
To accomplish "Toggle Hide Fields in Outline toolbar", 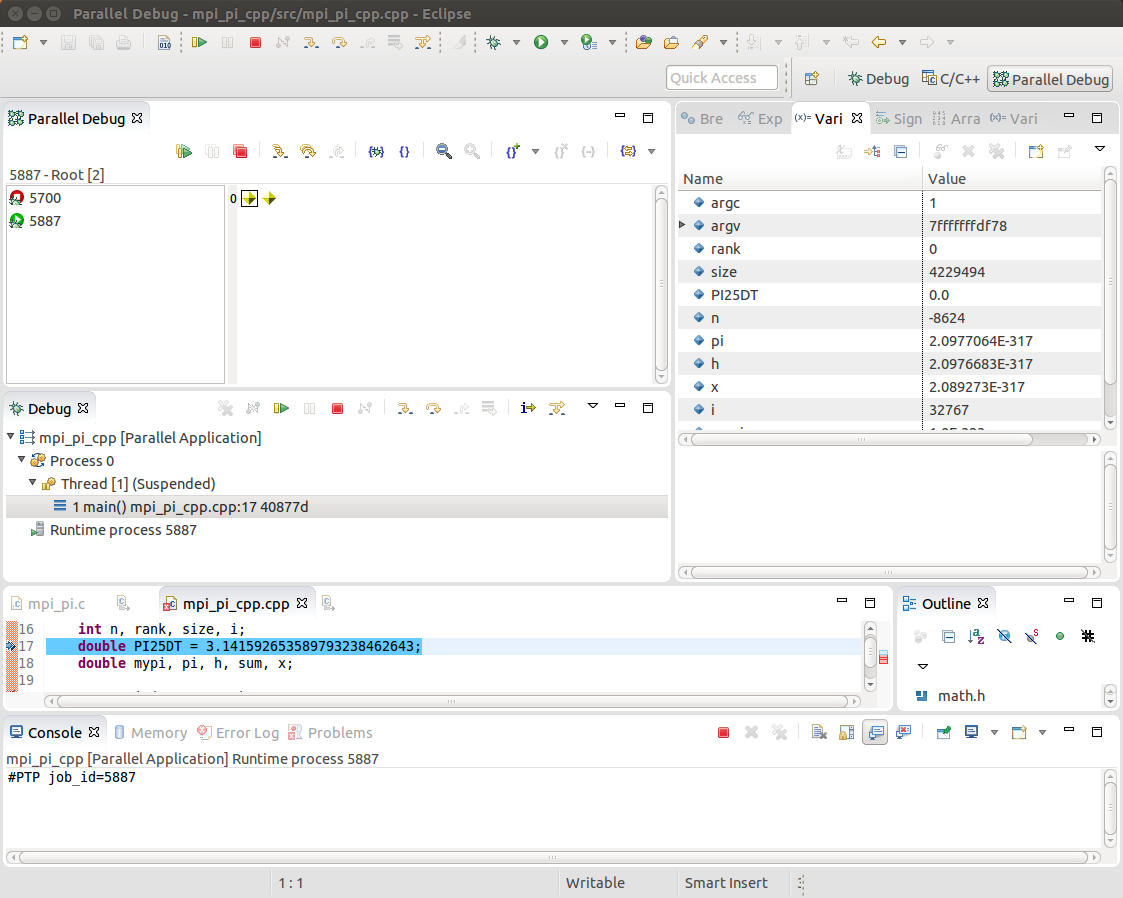I will pyautogui.click(x=1004, y=636).
